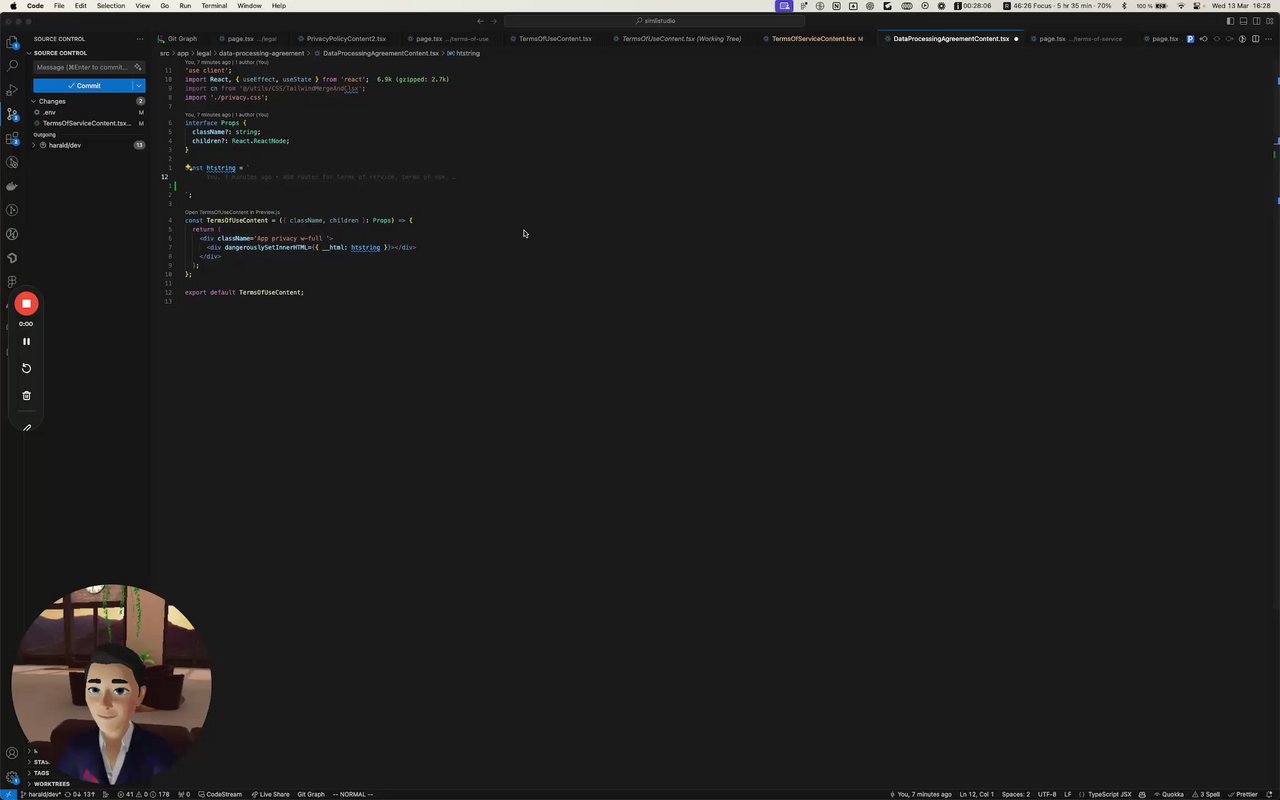Switch to TermsOfUseContent.tsx tab
Viewport: 1280px width, 800px height.
(x=555, y=39)
